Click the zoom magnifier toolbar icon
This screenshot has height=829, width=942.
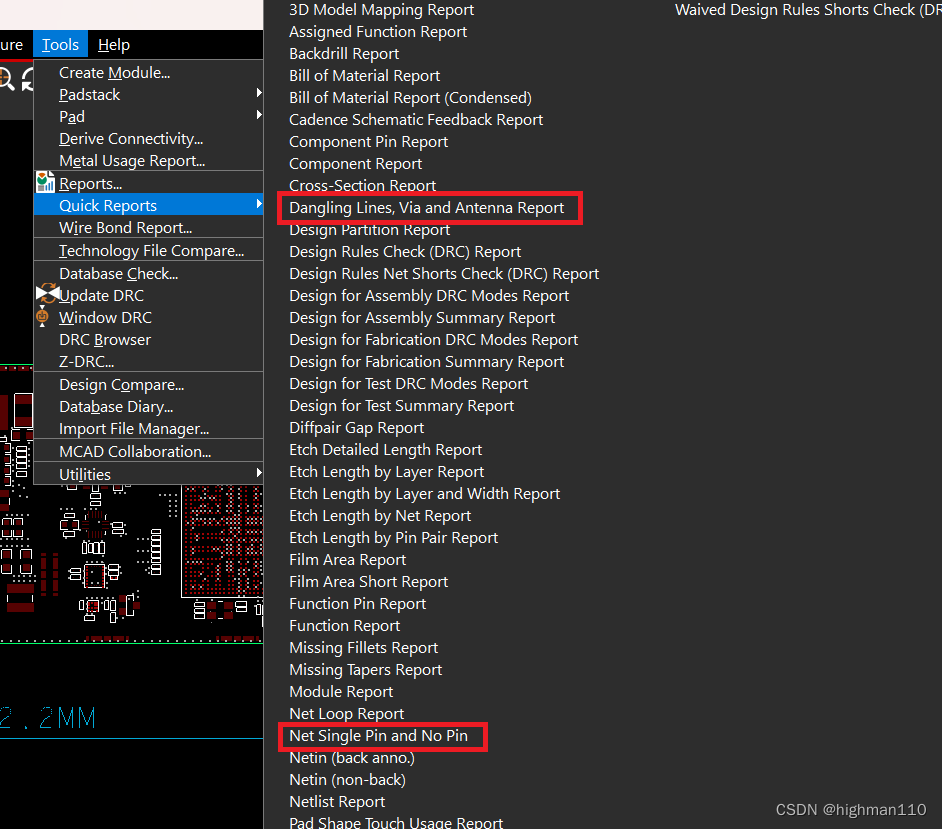click(5, 79)
